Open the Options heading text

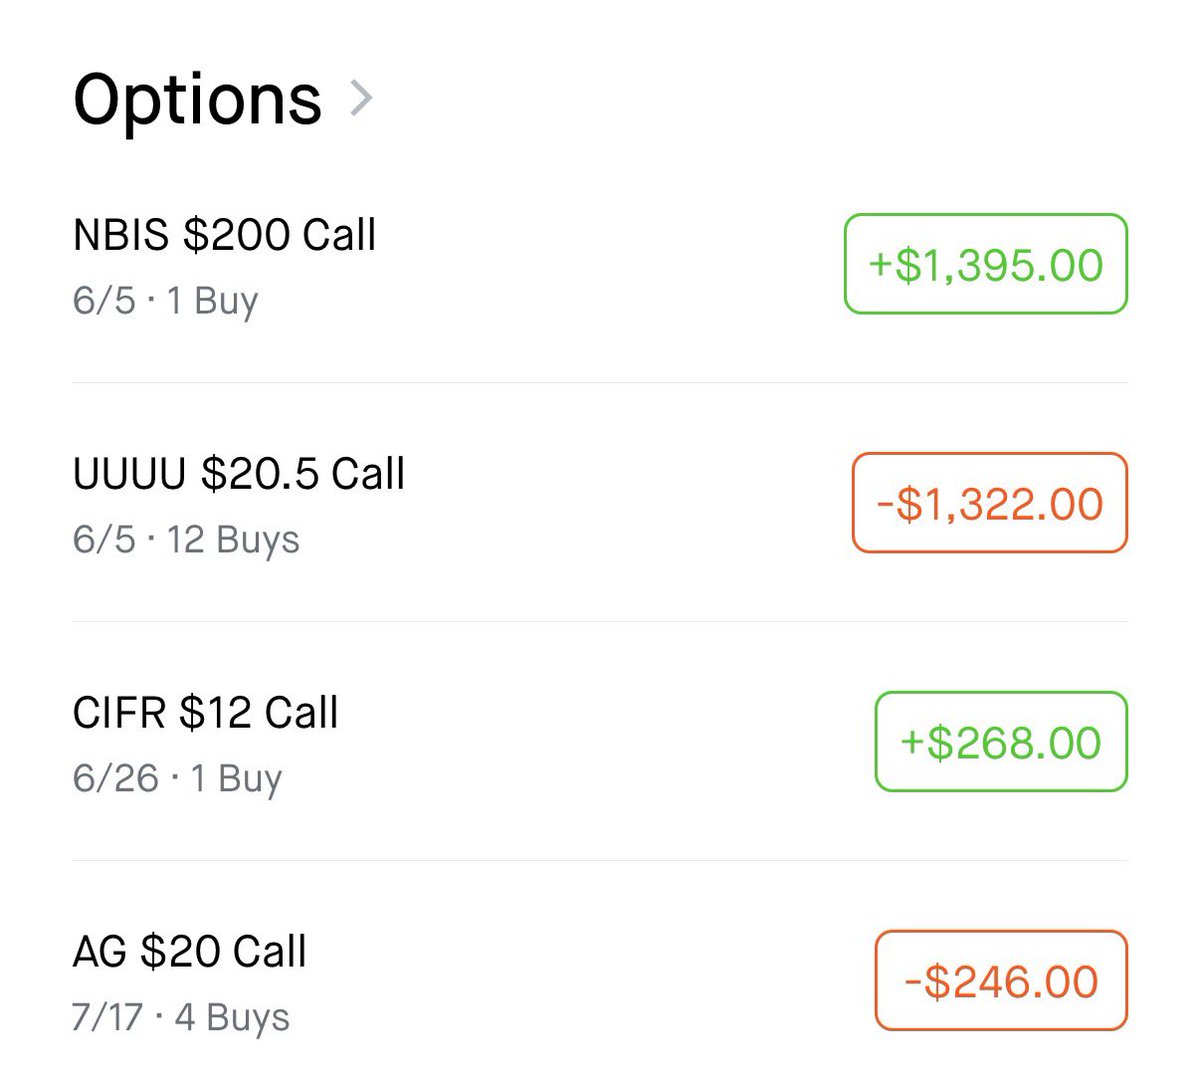198,101
